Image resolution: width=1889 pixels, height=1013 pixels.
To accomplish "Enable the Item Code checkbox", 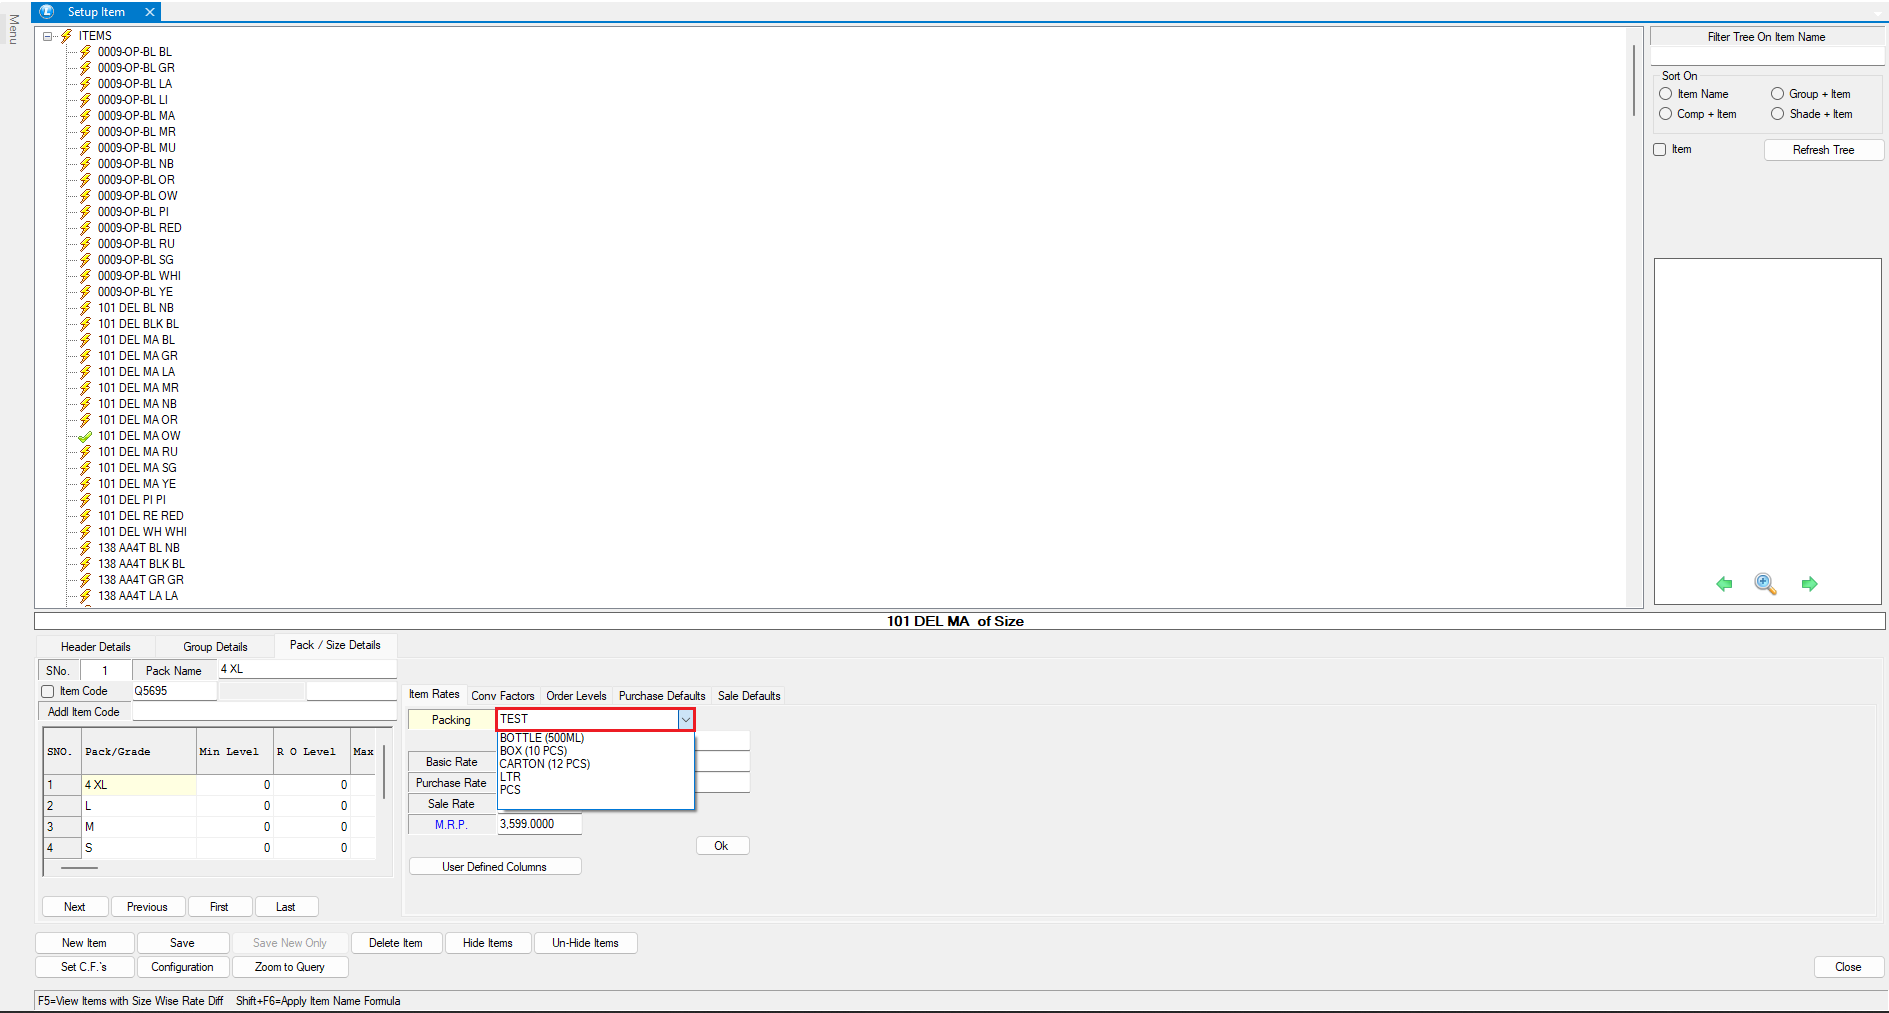I will coord(47,691).
